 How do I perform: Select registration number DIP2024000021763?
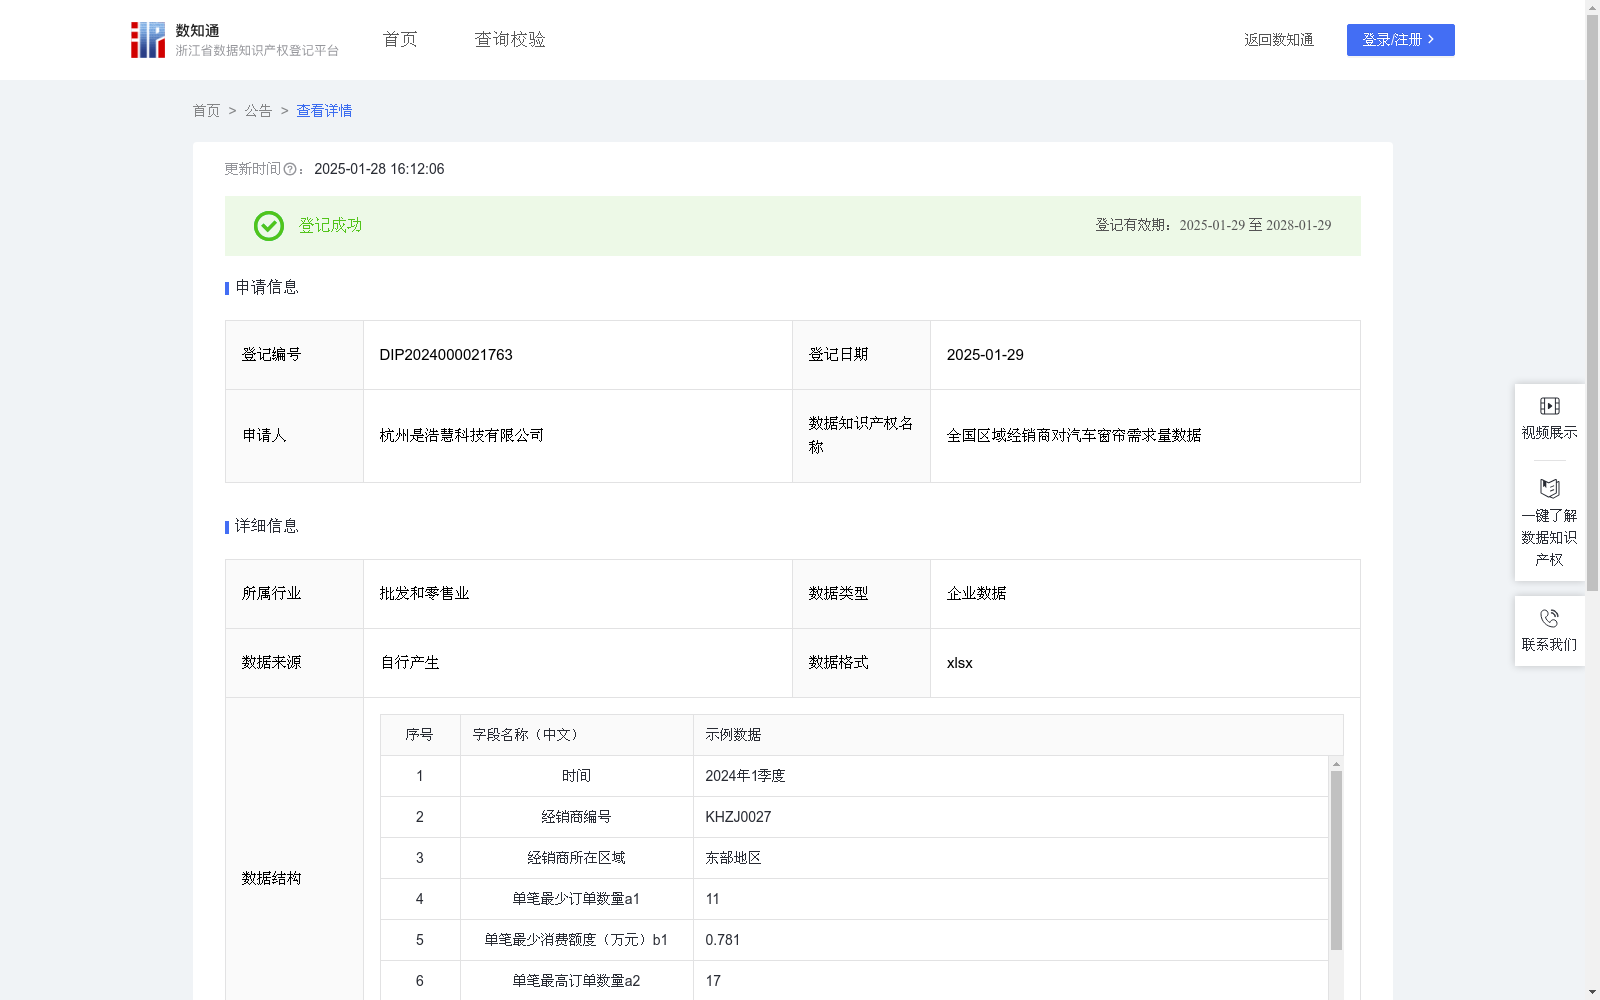[x=446, y=355]
